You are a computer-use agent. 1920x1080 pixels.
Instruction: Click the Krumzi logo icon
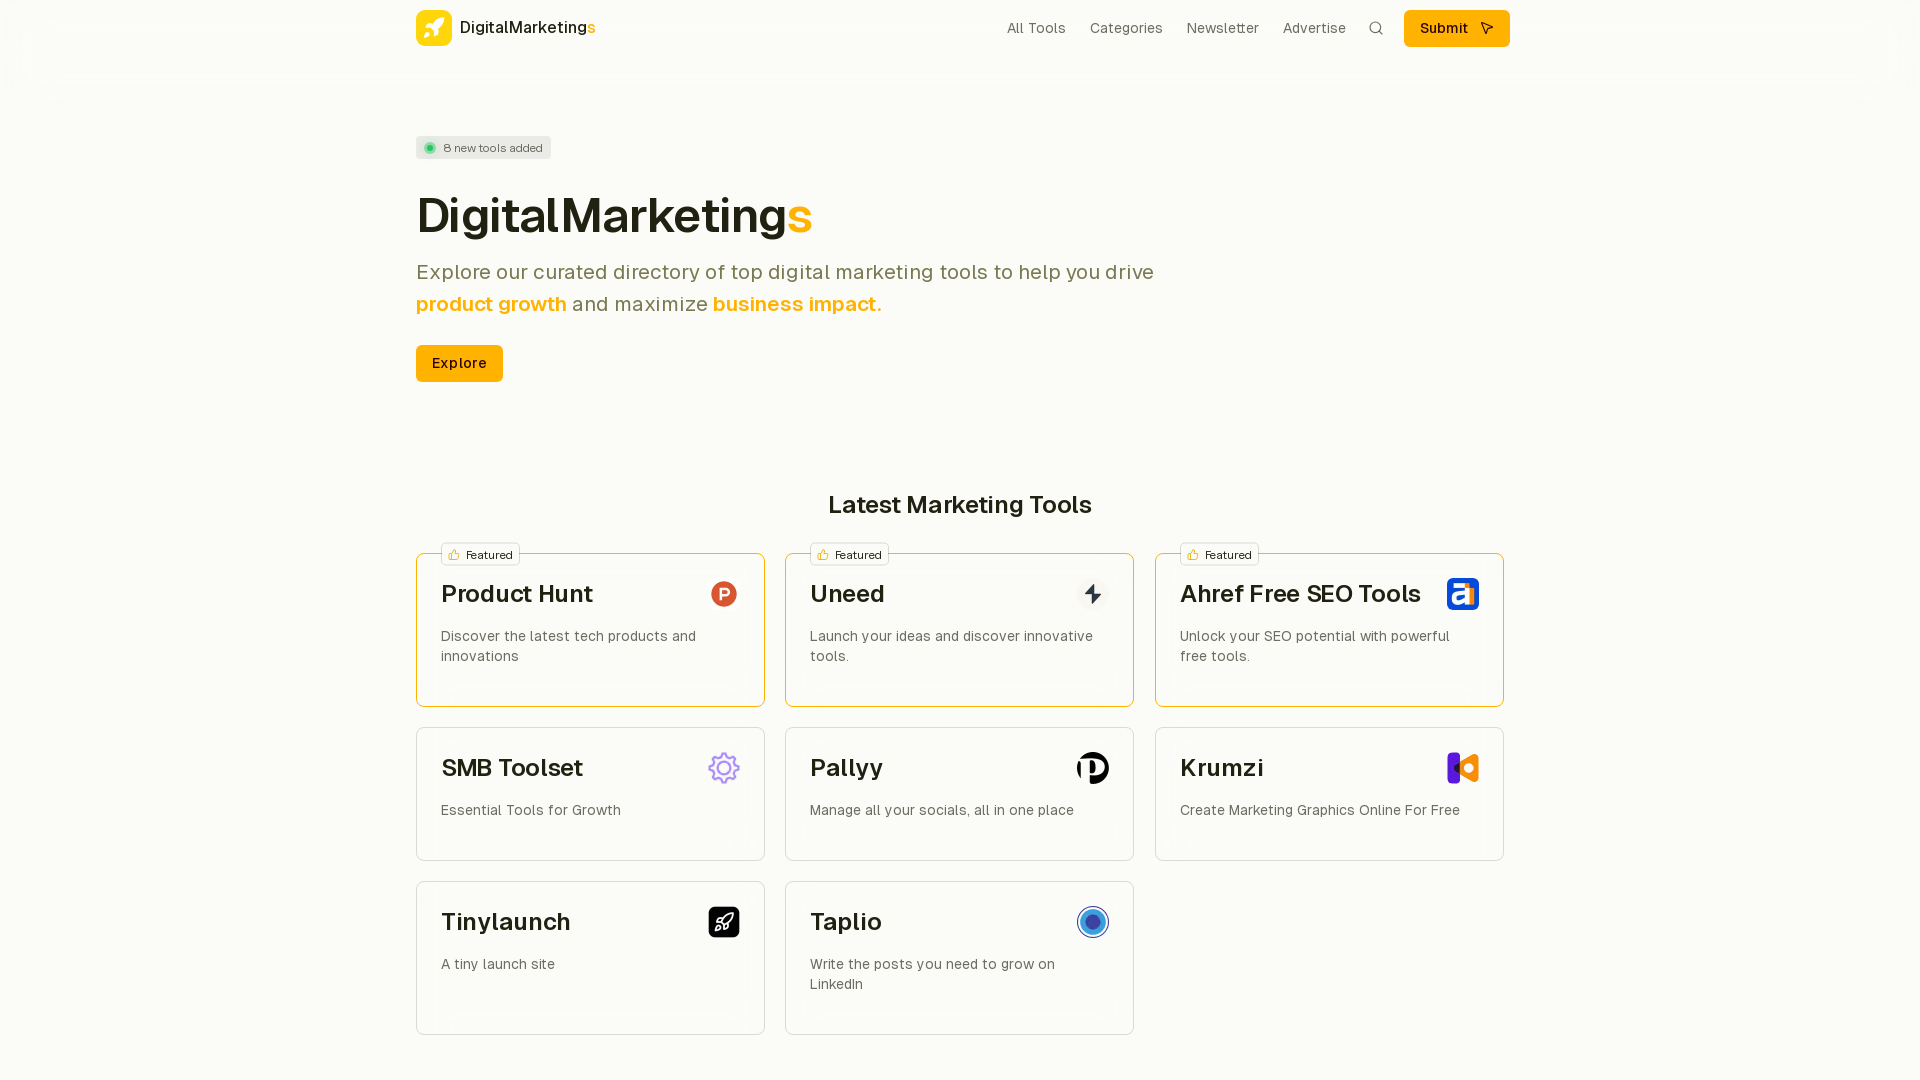1463,768
